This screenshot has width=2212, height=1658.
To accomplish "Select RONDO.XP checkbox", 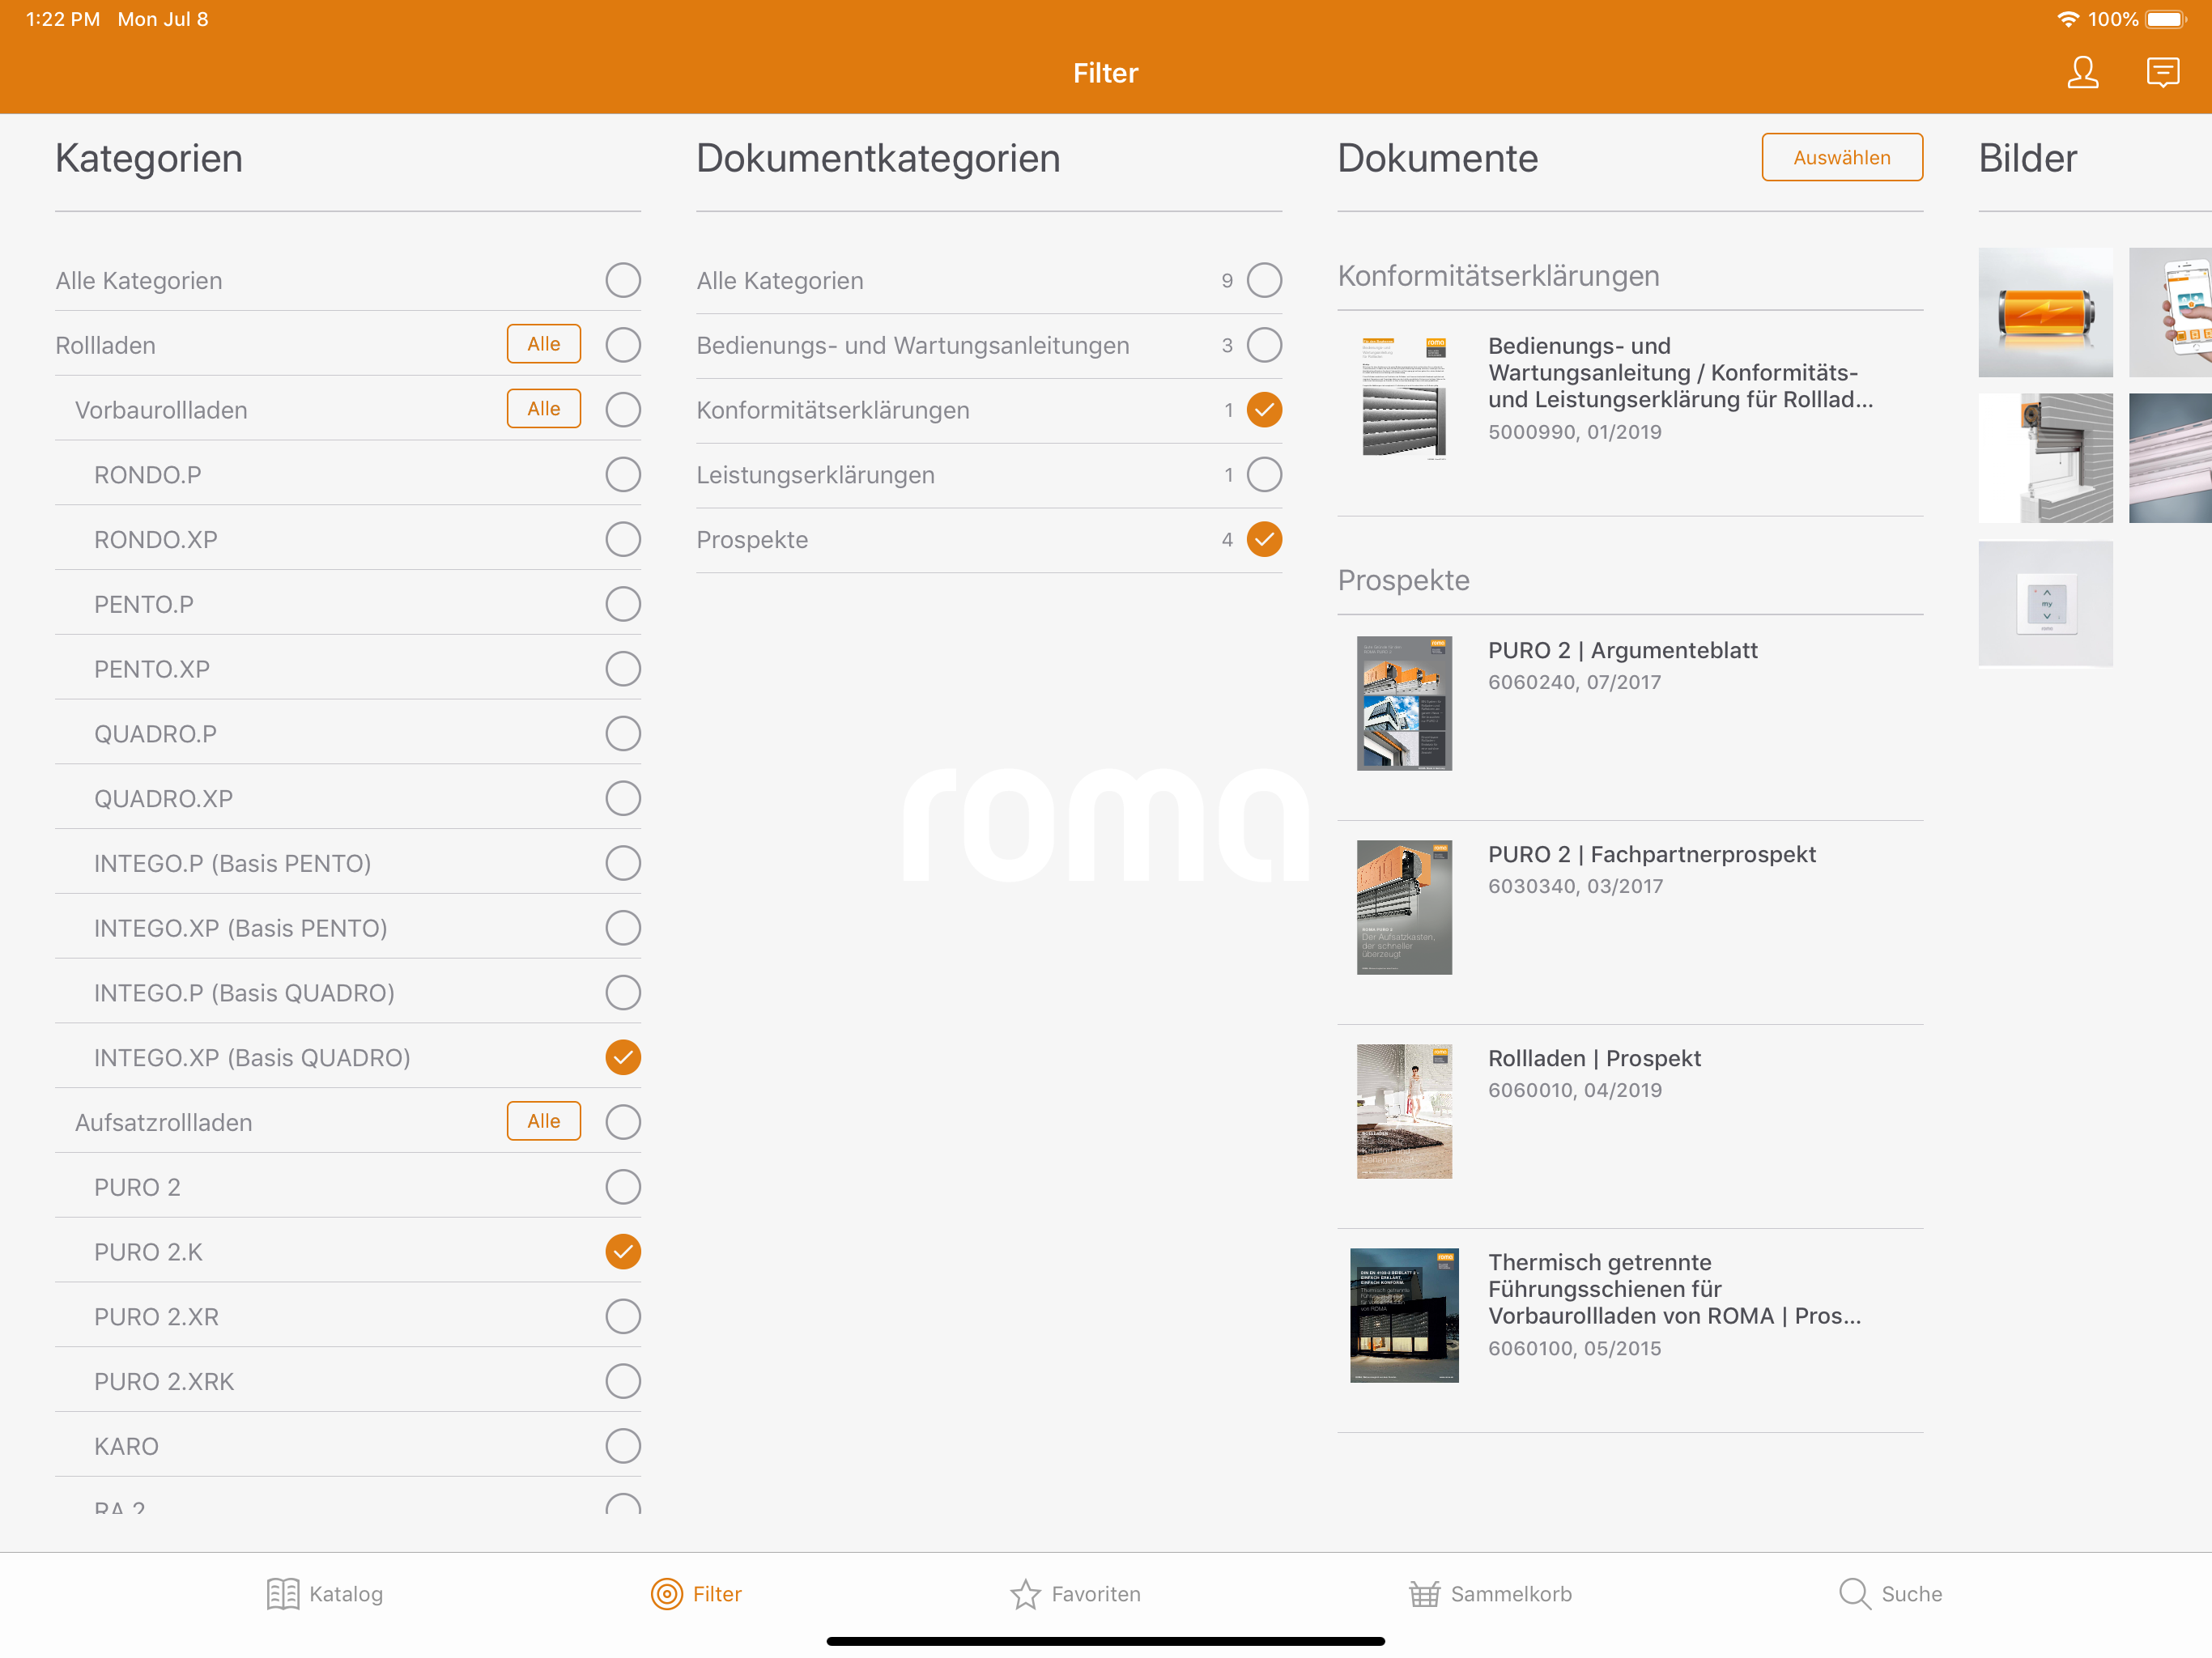I will coord(623,539).
